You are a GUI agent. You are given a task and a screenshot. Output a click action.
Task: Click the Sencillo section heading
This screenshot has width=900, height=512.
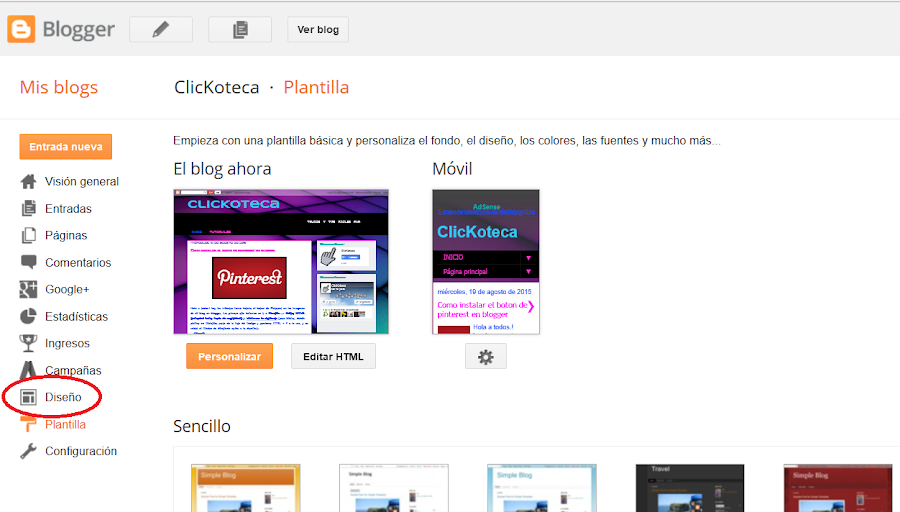pyautogui.click(x=202, y=426)
